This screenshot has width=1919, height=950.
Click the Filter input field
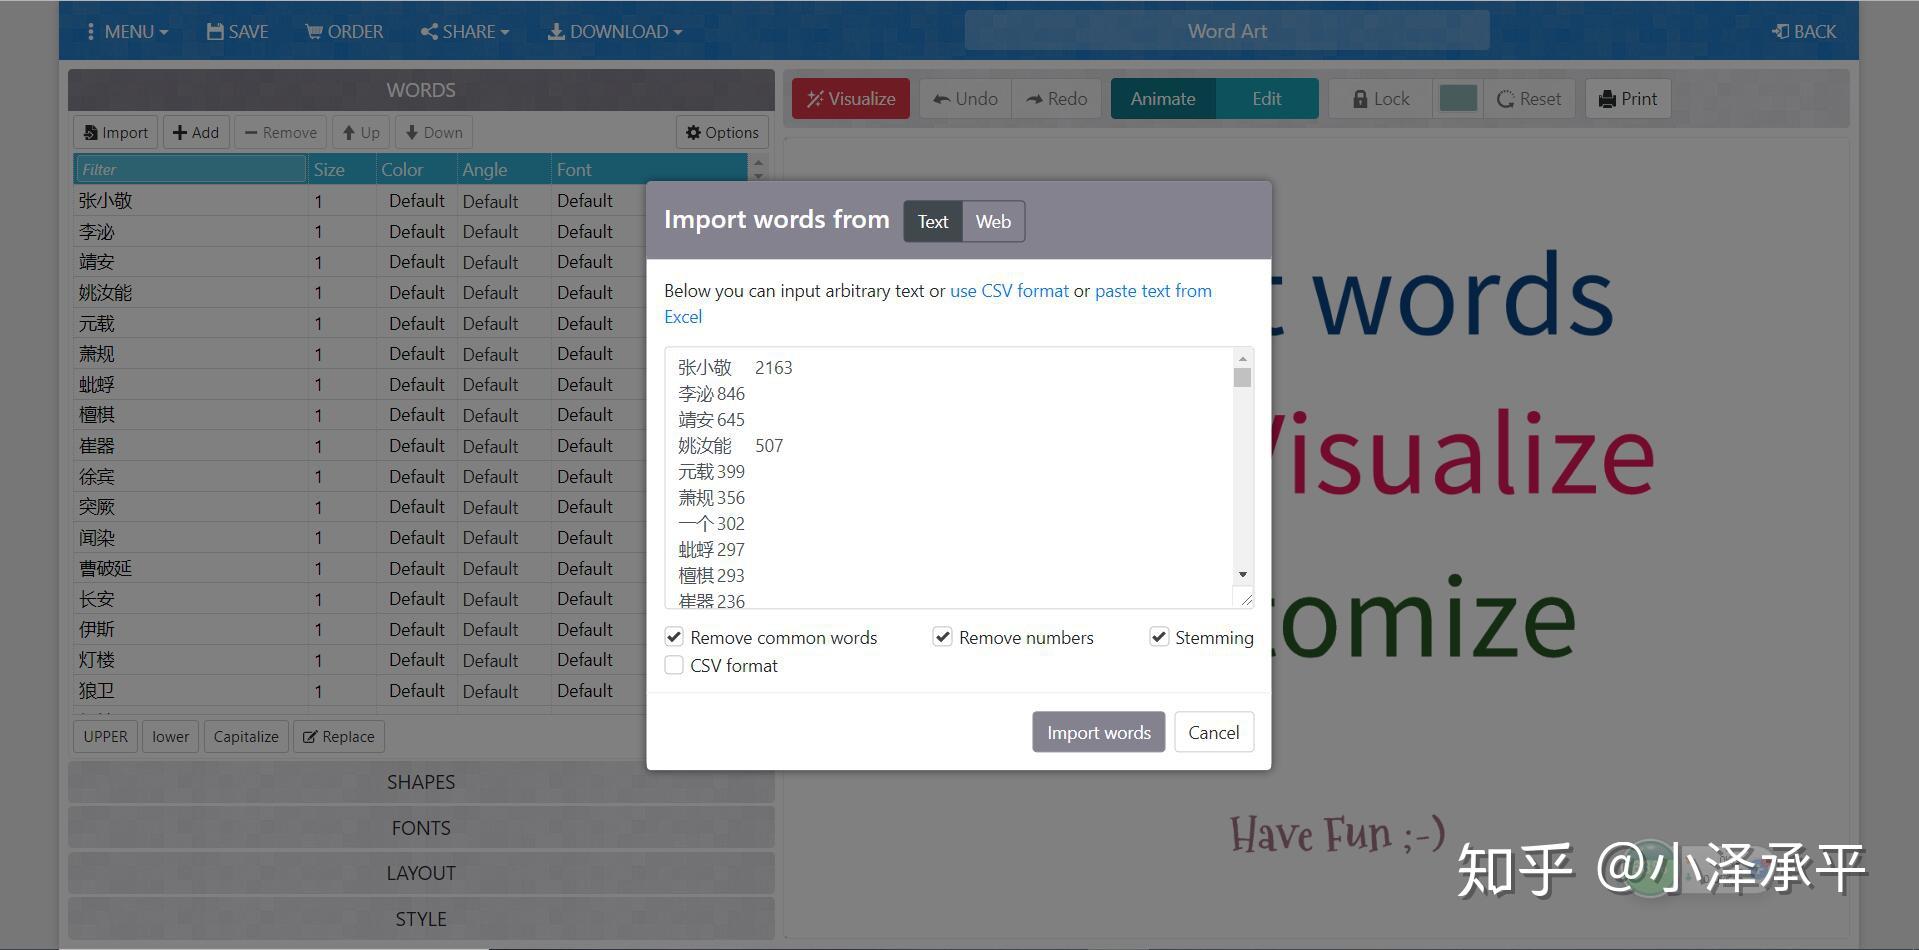click(x=190, y=169)
